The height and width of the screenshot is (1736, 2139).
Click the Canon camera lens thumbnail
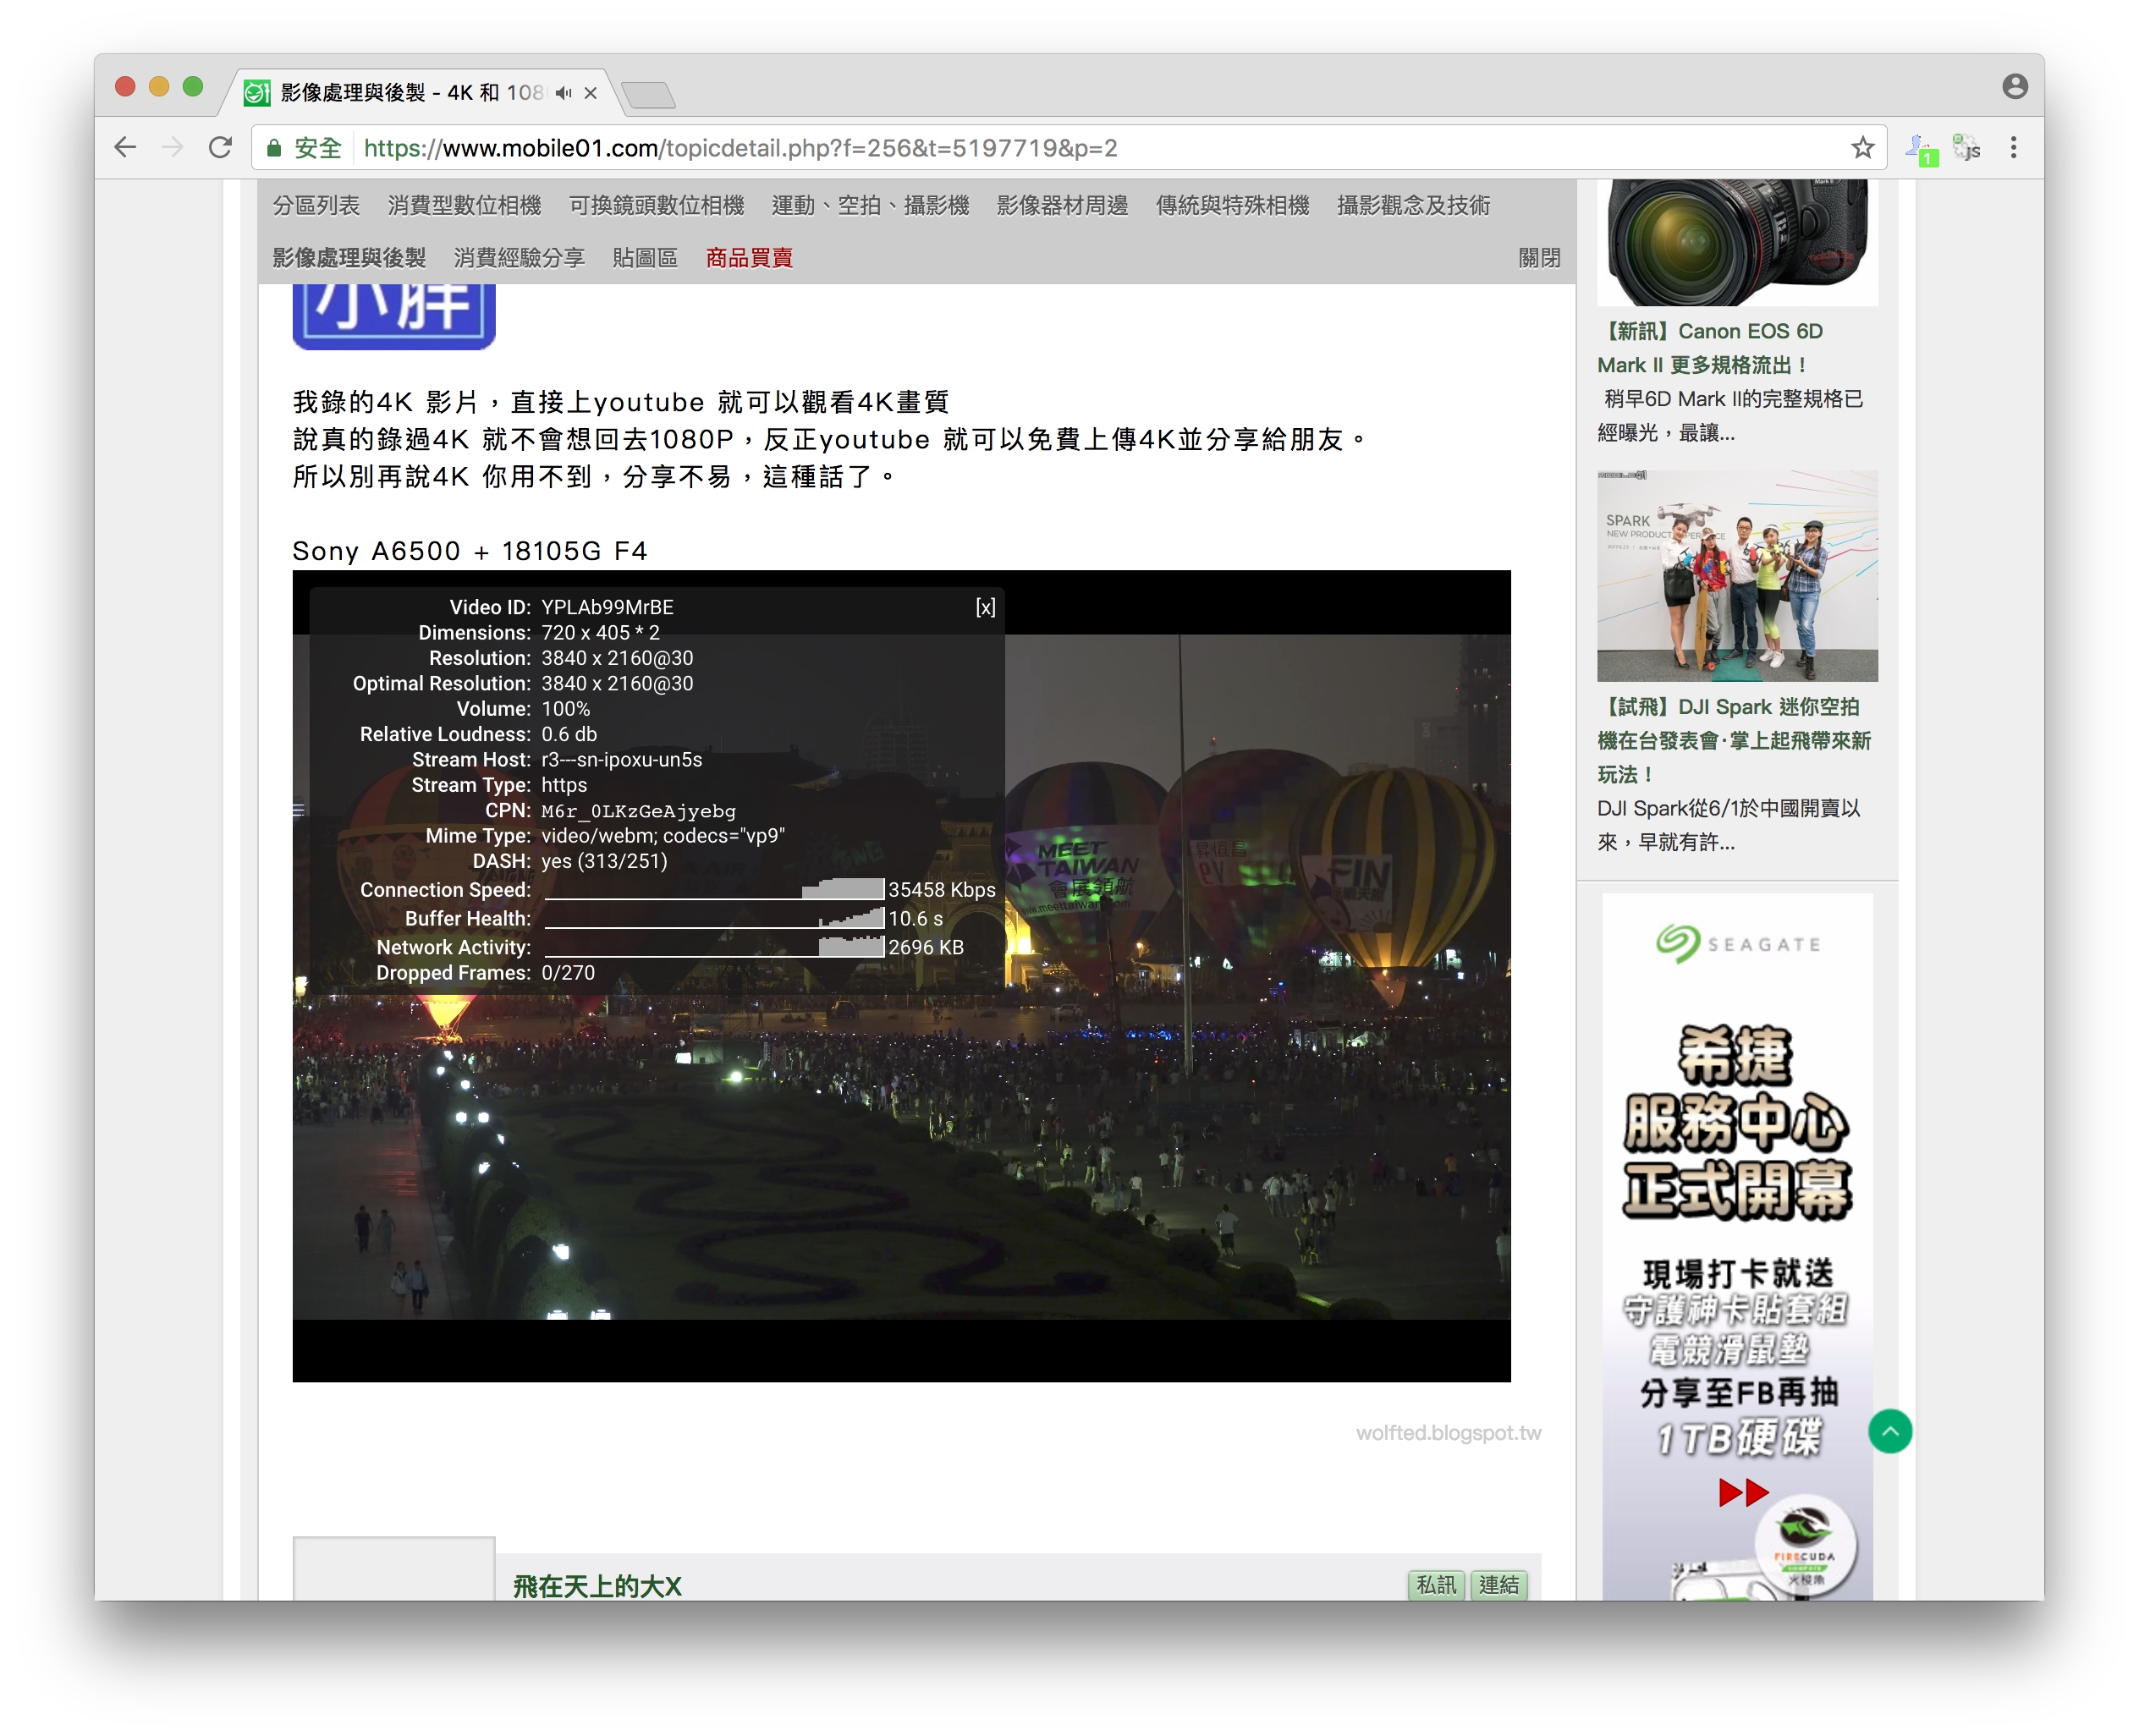[x=1737, y=243]
